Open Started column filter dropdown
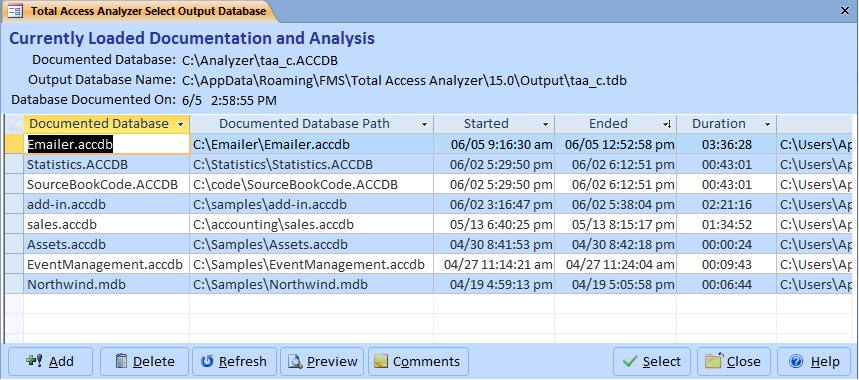Image resolution: width=859 pixels, height=380 pixels. [545, 125]
